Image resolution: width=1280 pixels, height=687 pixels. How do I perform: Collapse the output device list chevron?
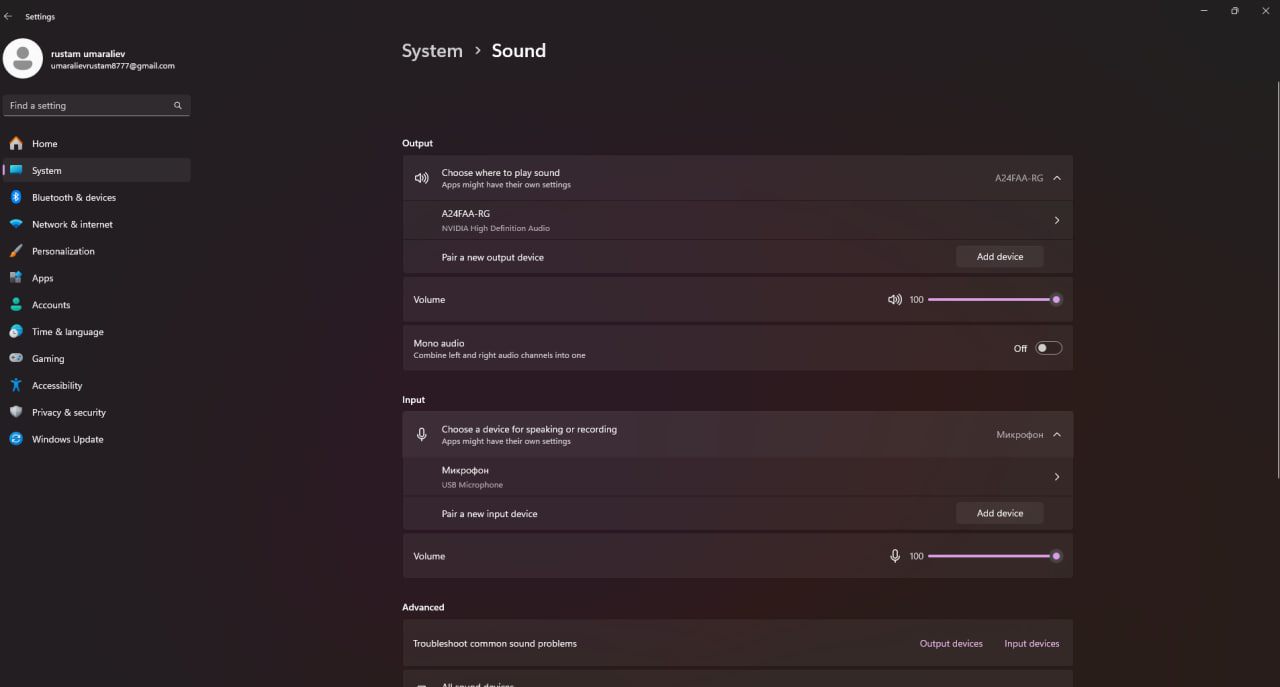tap(1057, 178)
